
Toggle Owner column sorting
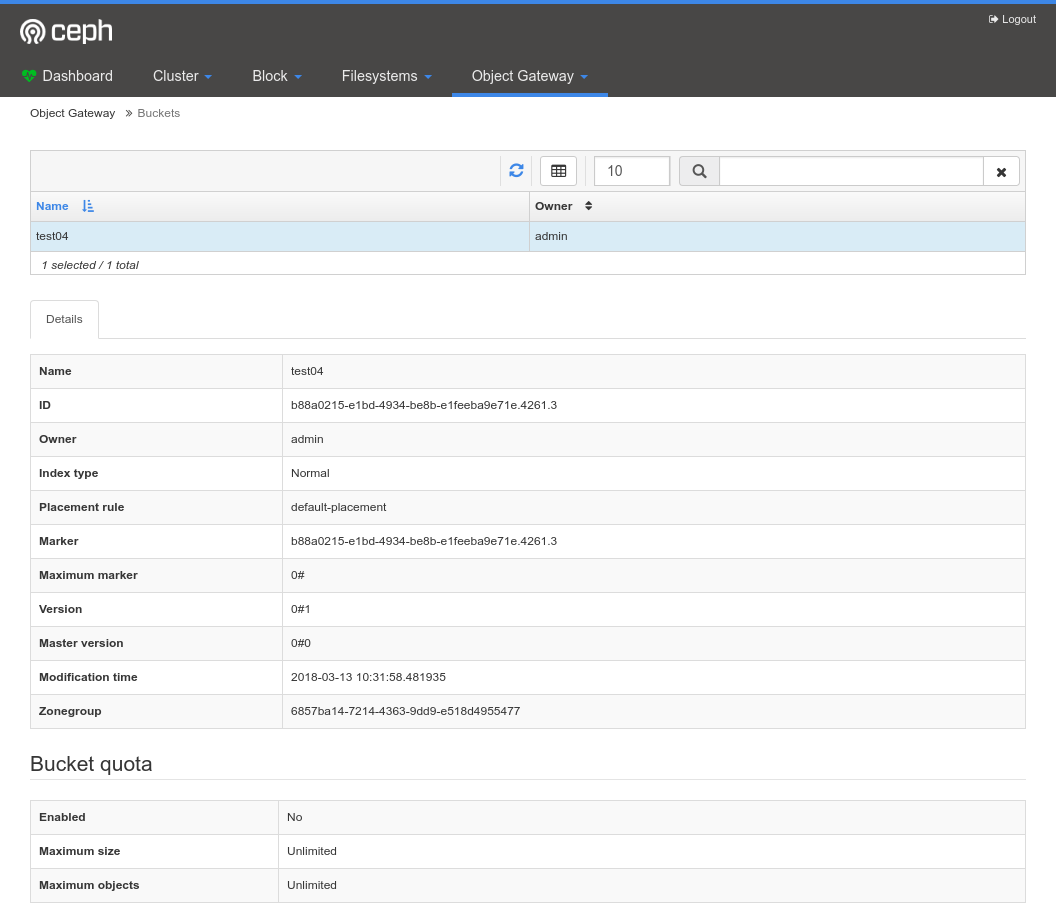[588, 206]
